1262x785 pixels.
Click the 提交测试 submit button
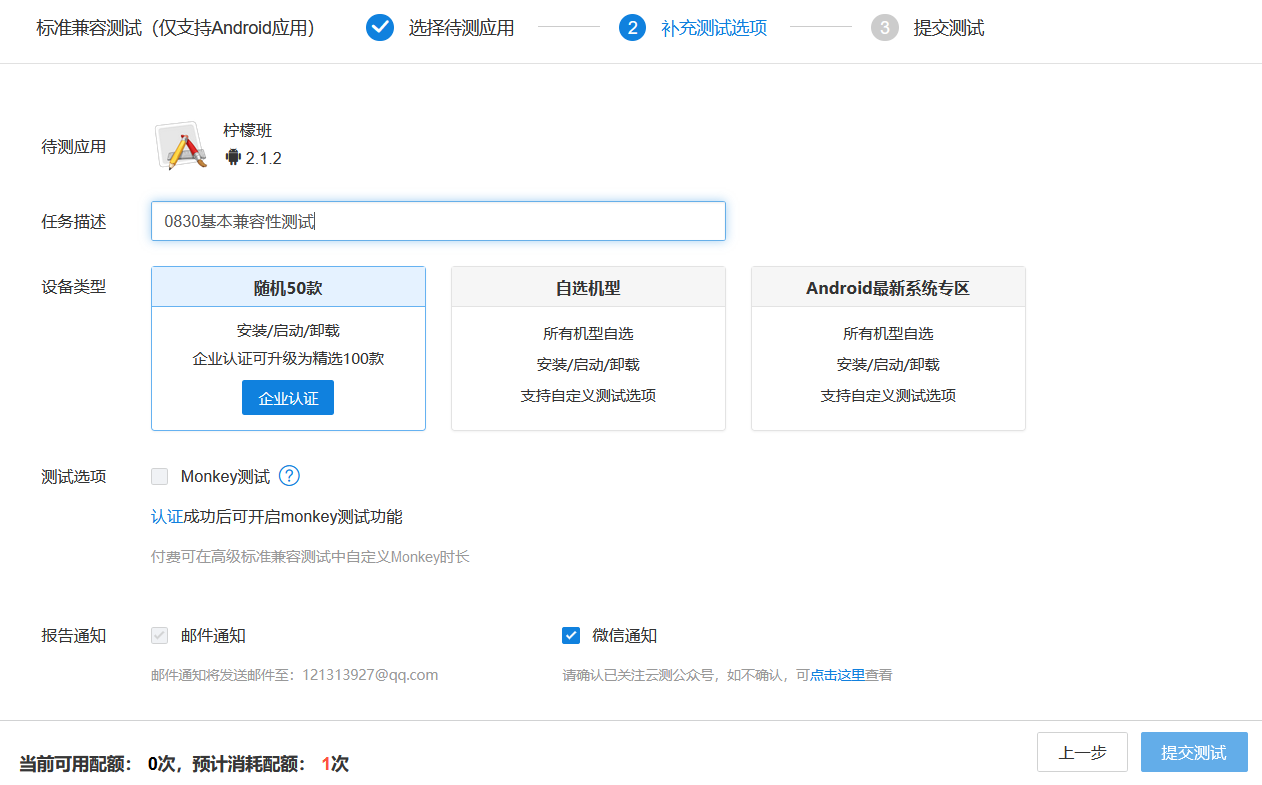click(x=1194, y=752)
